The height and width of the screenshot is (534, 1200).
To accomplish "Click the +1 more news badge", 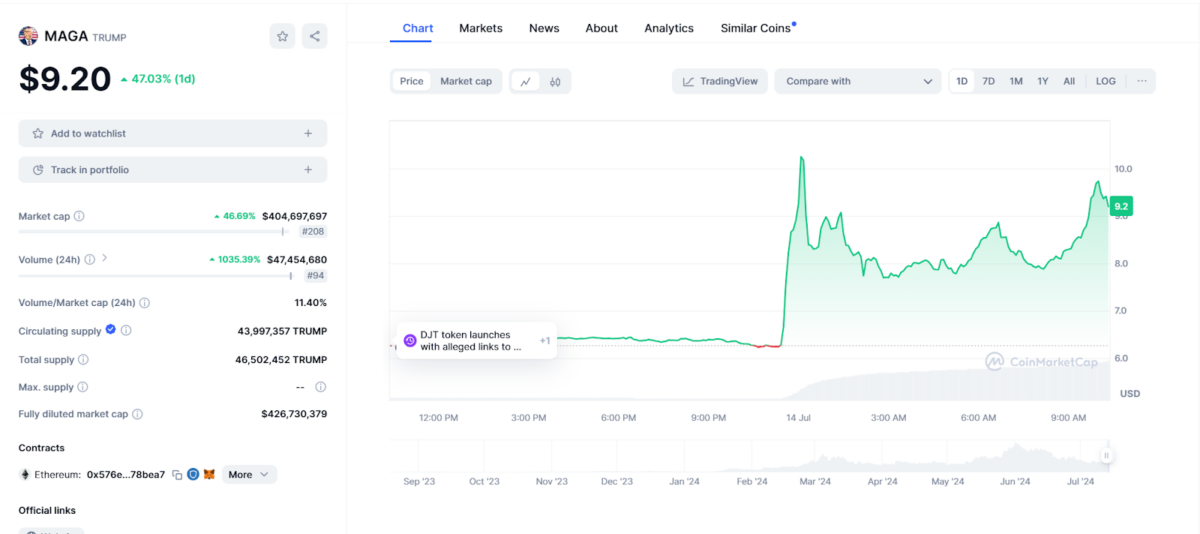I will tap(545, 340).
